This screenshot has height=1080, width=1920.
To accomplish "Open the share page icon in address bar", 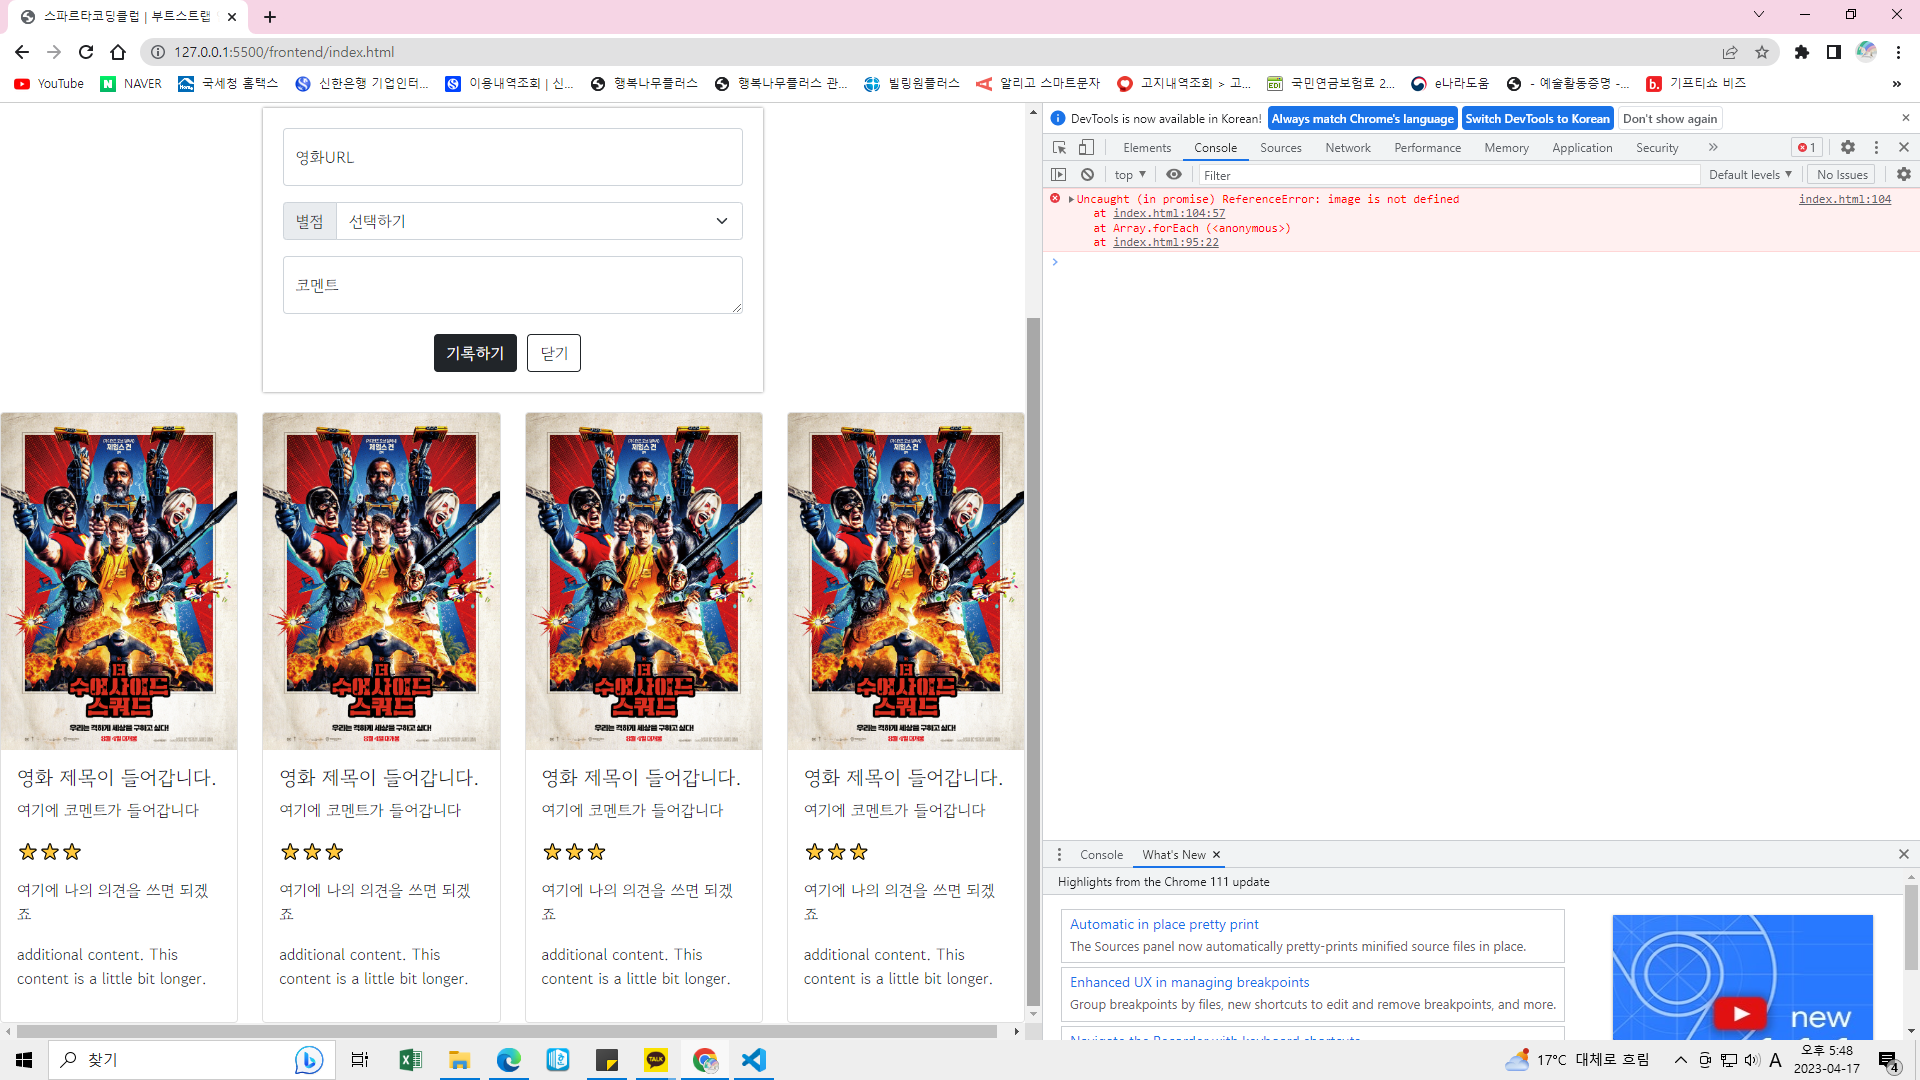I will pyautogui.click(x=1730, y=52).
